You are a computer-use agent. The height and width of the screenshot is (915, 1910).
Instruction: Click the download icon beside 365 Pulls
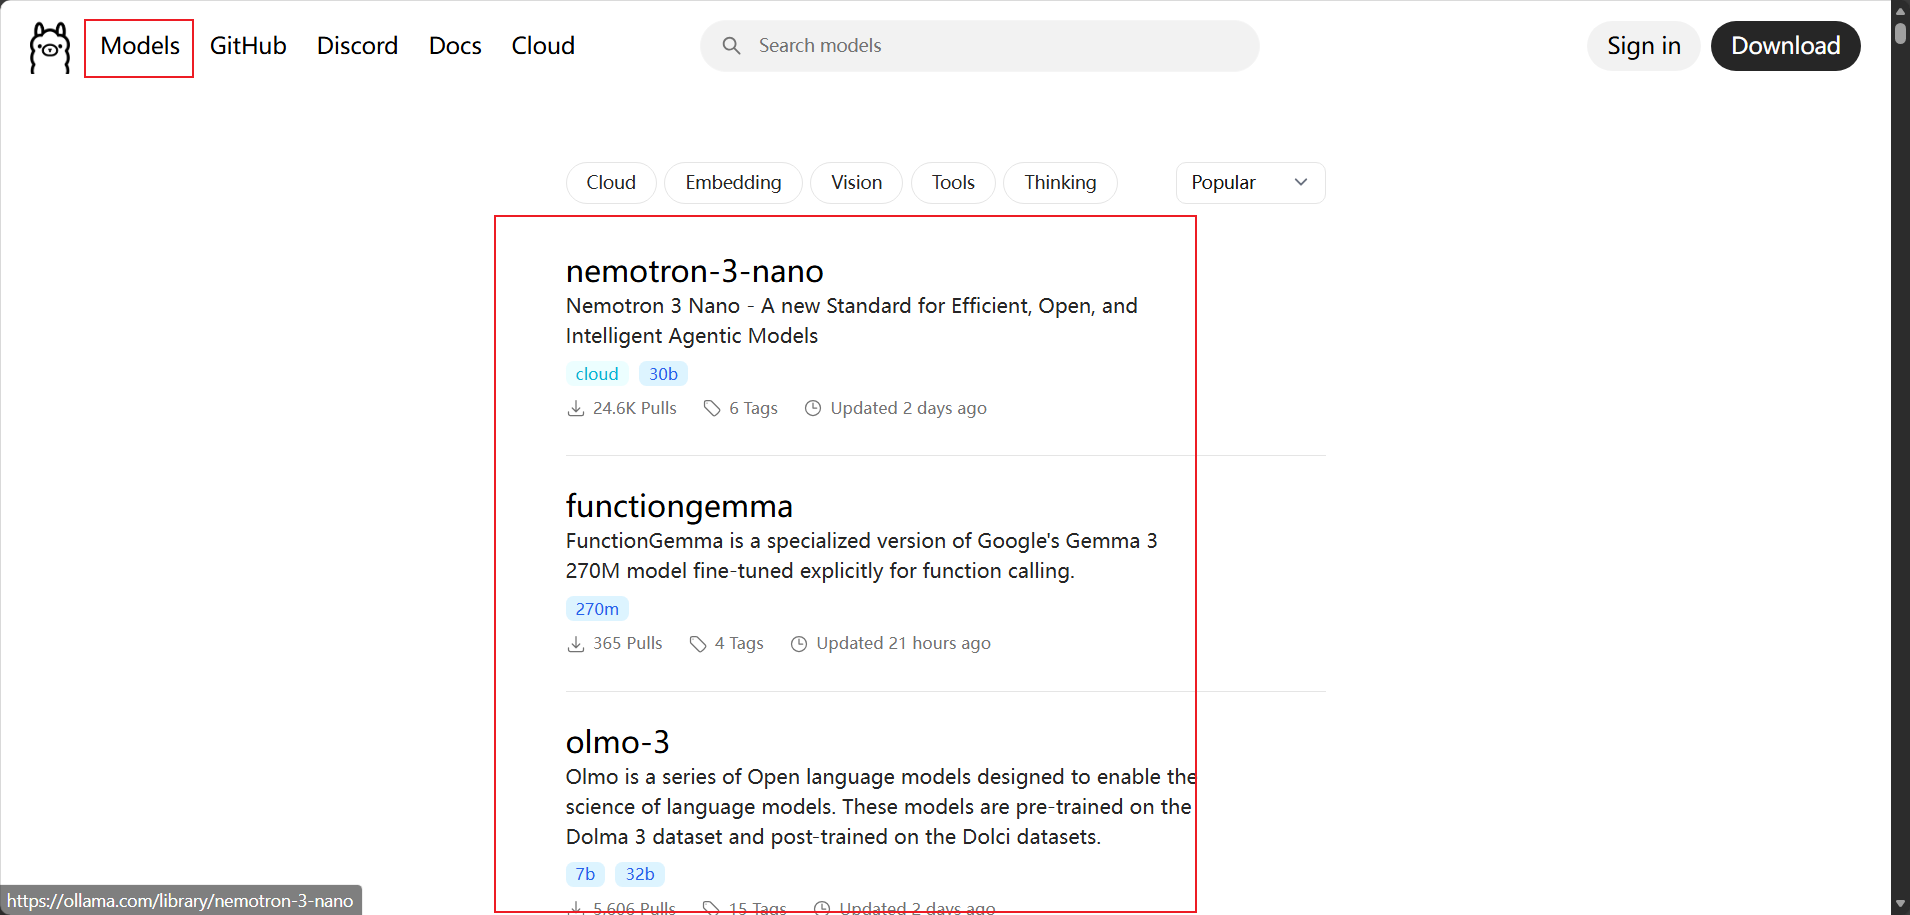pyautogui.click(x=576, y=644)
